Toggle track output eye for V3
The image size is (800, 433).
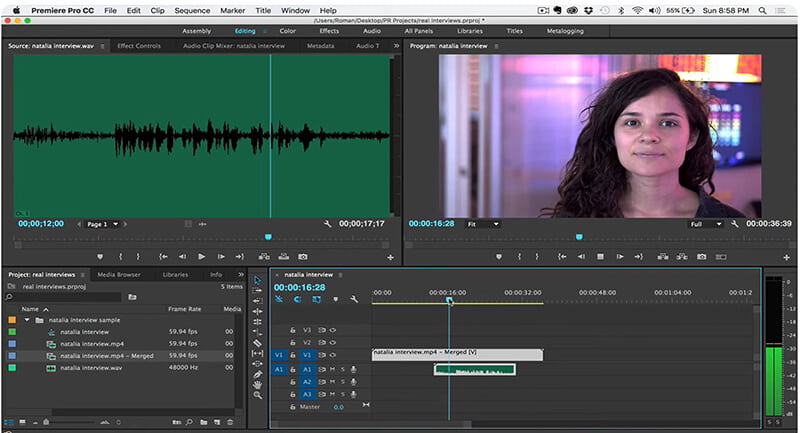[x=333, y=330]
